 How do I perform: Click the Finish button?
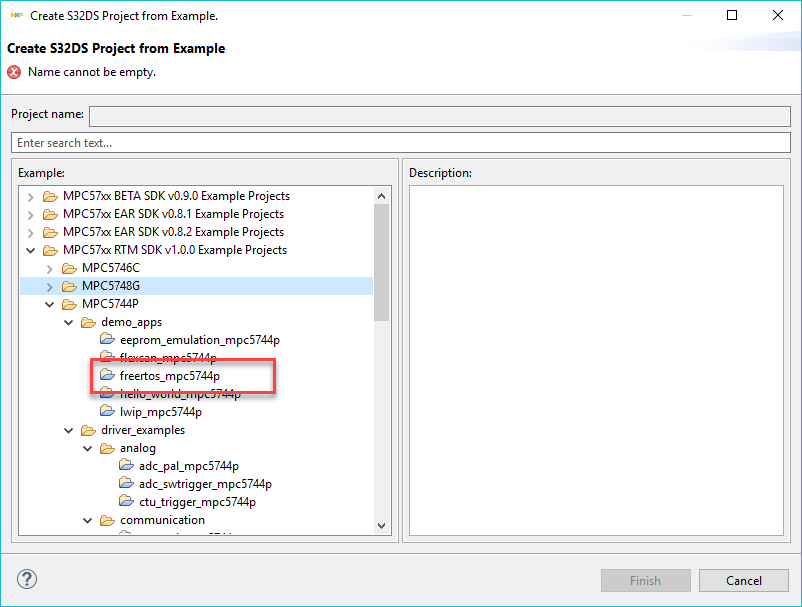(x=645, y=580)
